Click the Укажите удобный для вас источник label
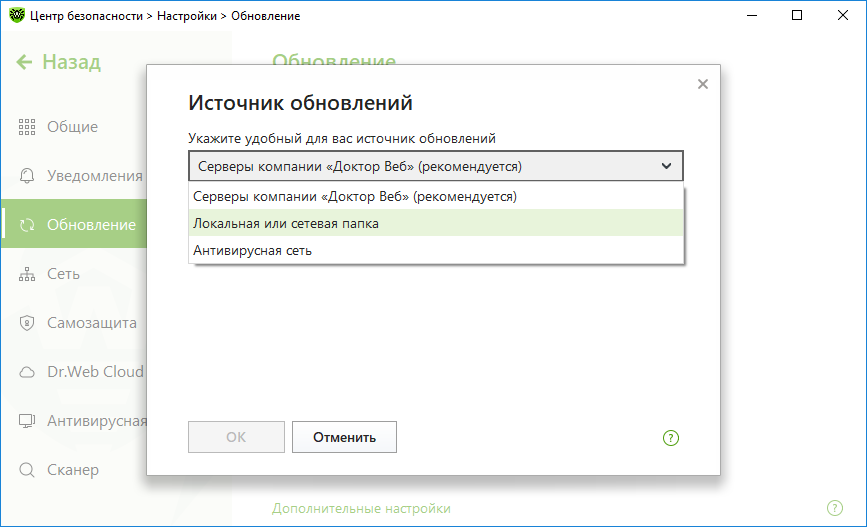867x527 pixels. click(x=342, y=138)
